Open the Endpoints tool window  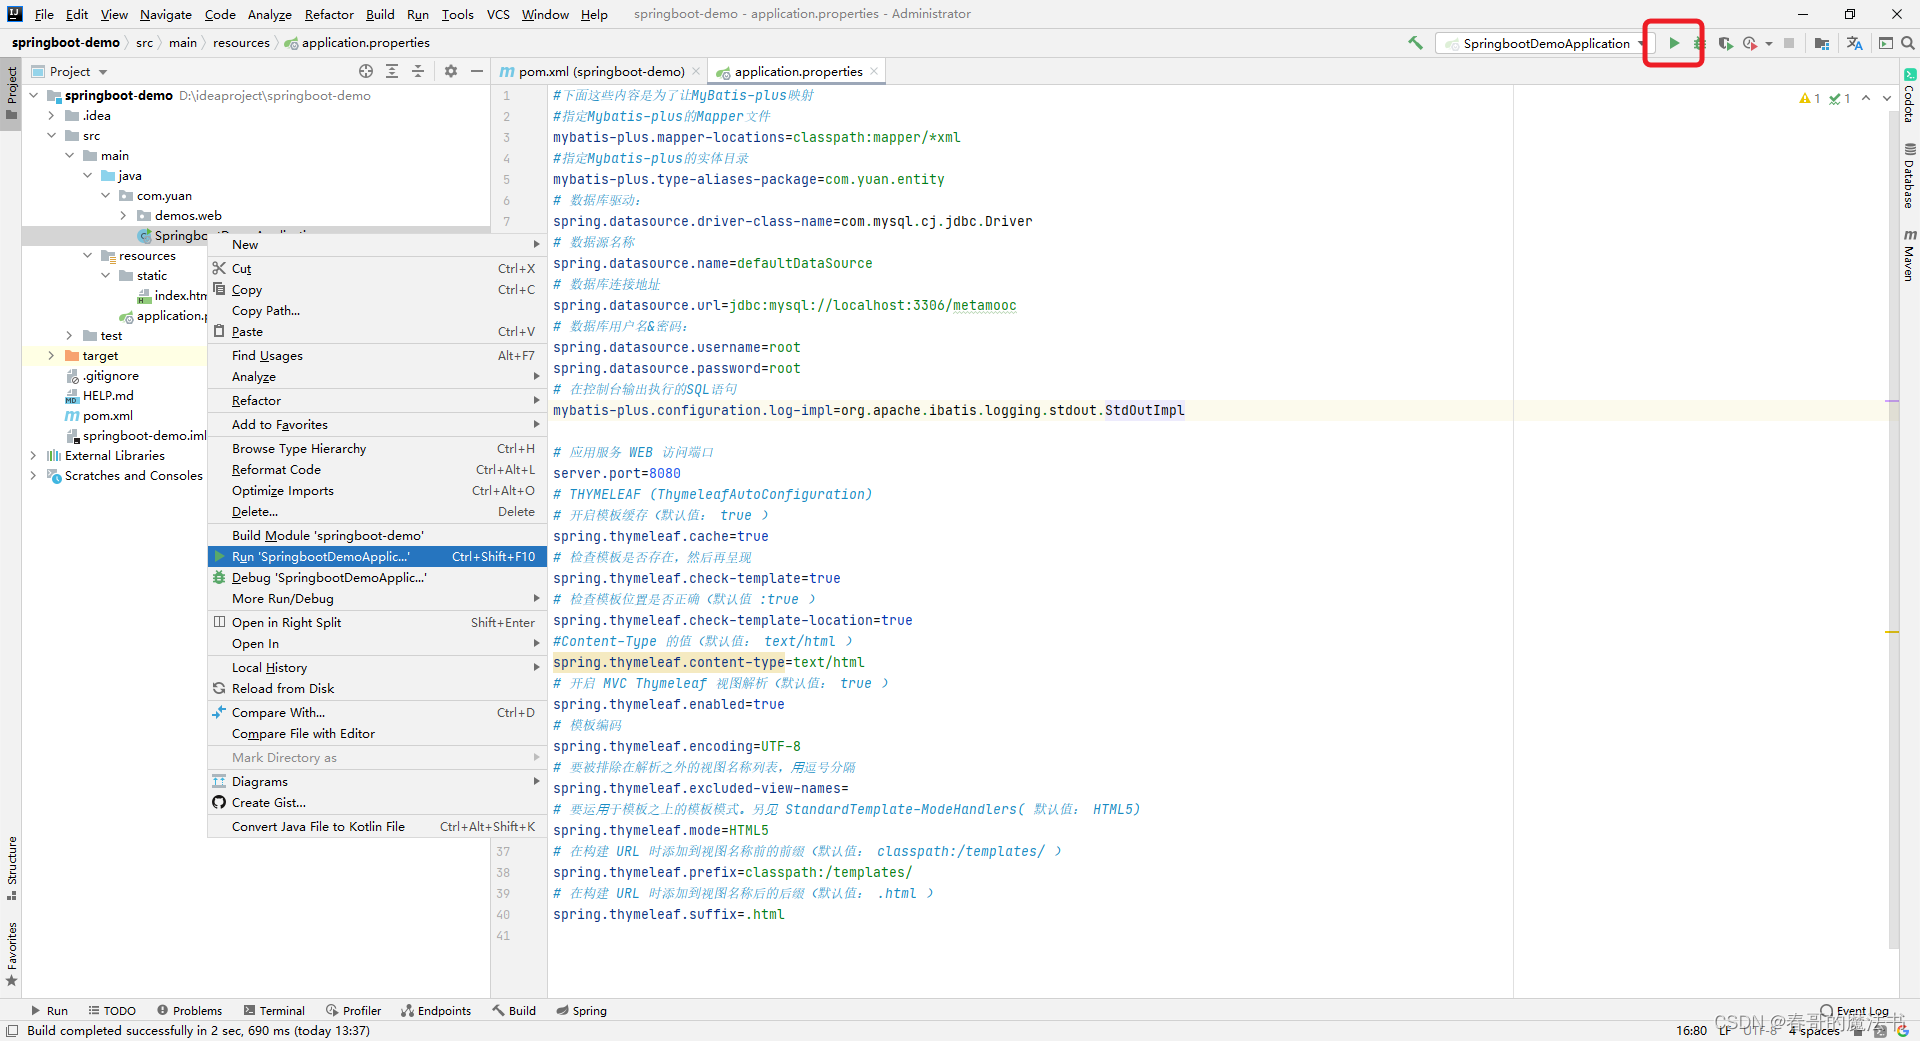pyautogui.click(x=436, y=1010)
